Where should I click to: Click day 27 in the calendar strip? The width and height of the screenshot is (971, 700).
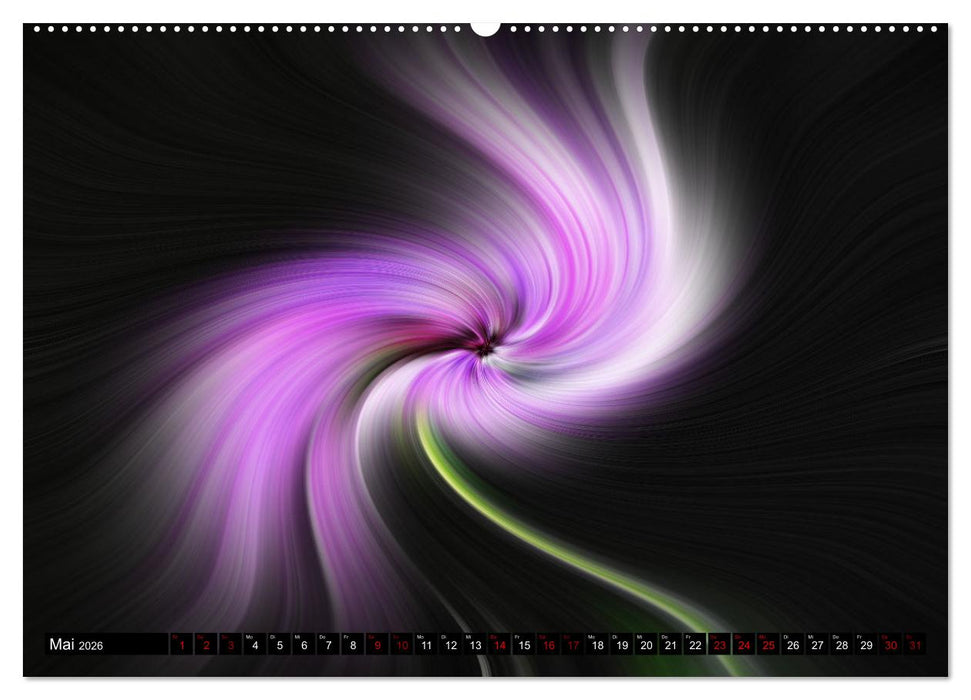[817, 645]
